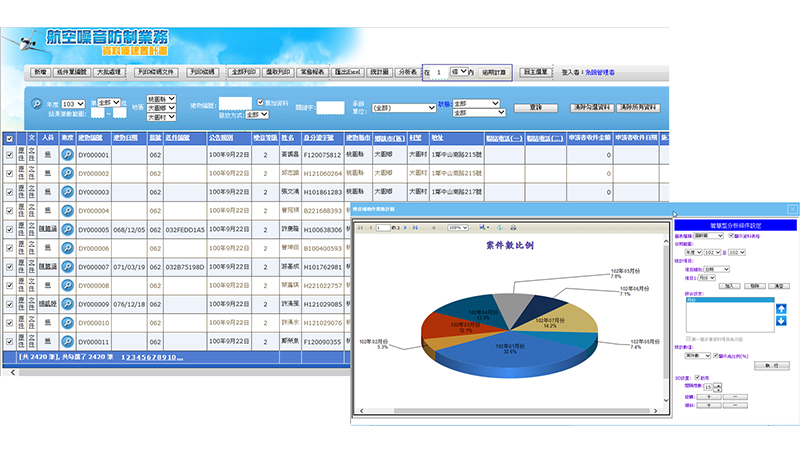Viewport: 800px width, 453px height.
Task: Click the export save icon in report toolbar
Action: pos(483,228)
